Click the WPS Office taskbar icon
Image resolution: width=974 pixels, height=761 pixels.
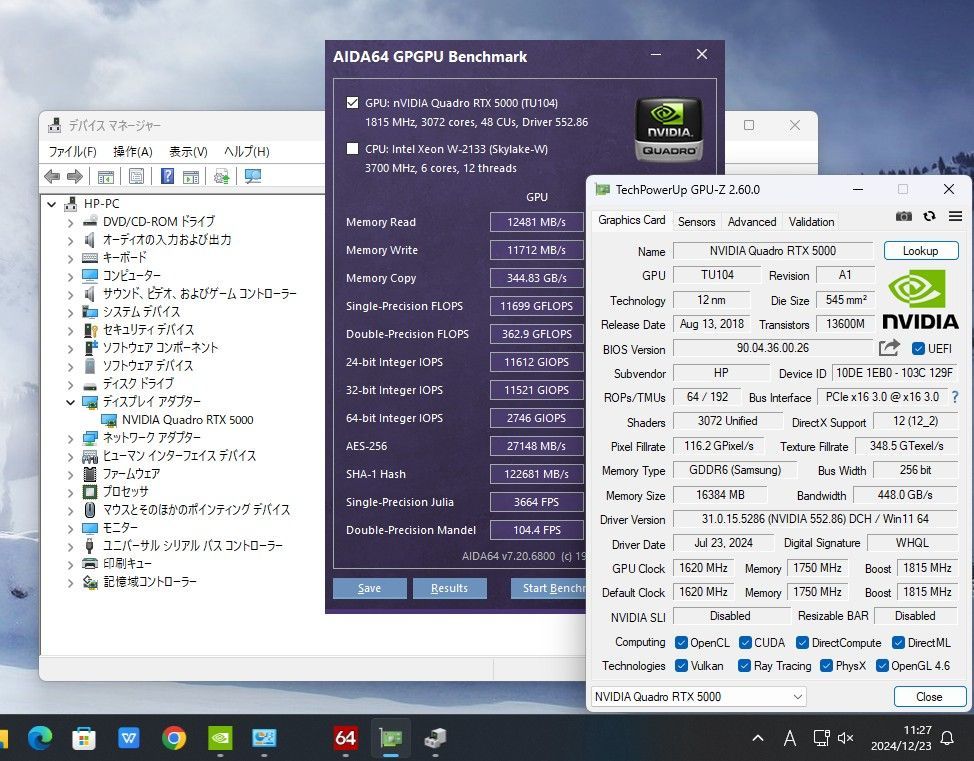pos(129,738)
